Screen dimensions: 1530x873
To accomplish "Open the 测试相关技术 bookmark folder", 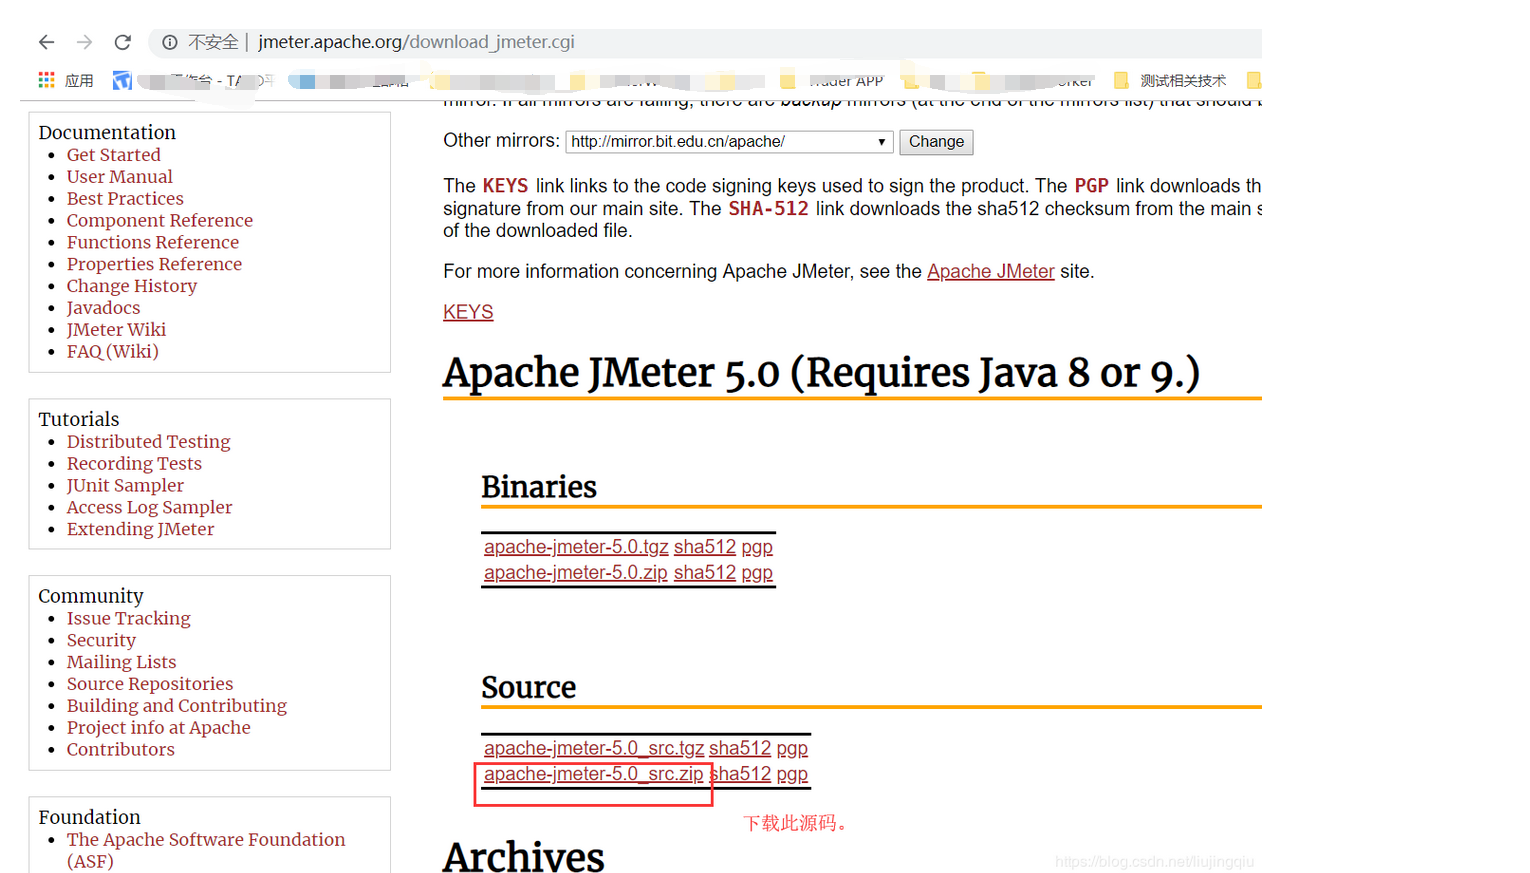I will tap(1170, 80).
